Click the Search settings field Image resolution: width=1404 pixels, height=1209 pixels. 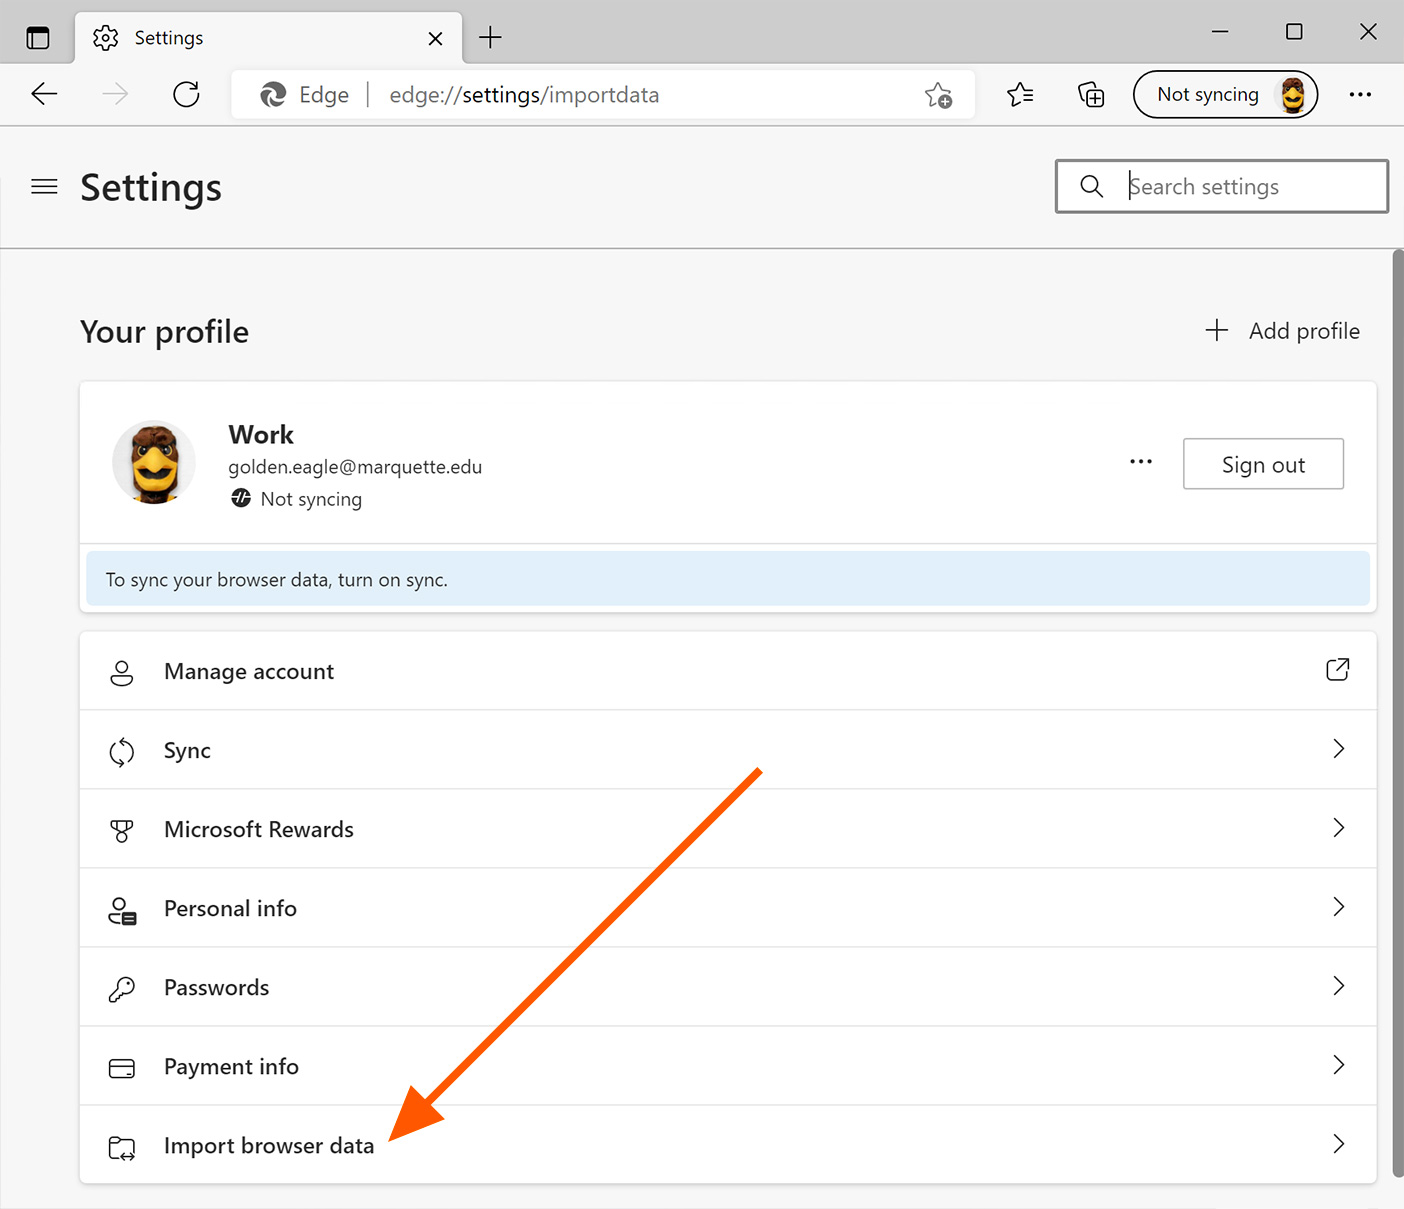[x=1240, y=187]
